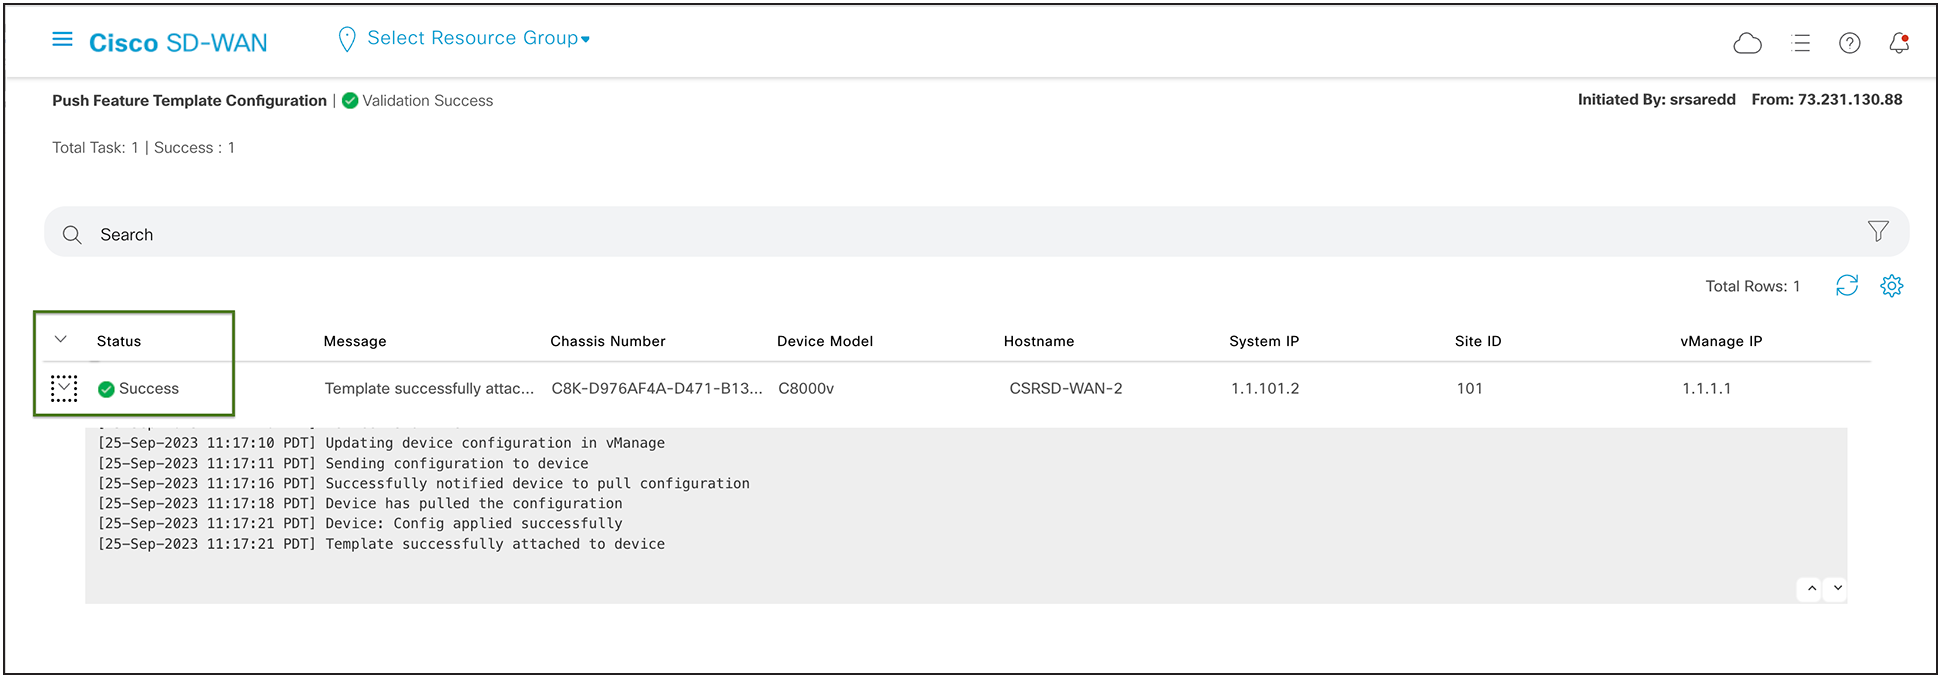Sort by vManage IP column
The height and width of the screenshot is (678, 1941).
coord(1721,341)
